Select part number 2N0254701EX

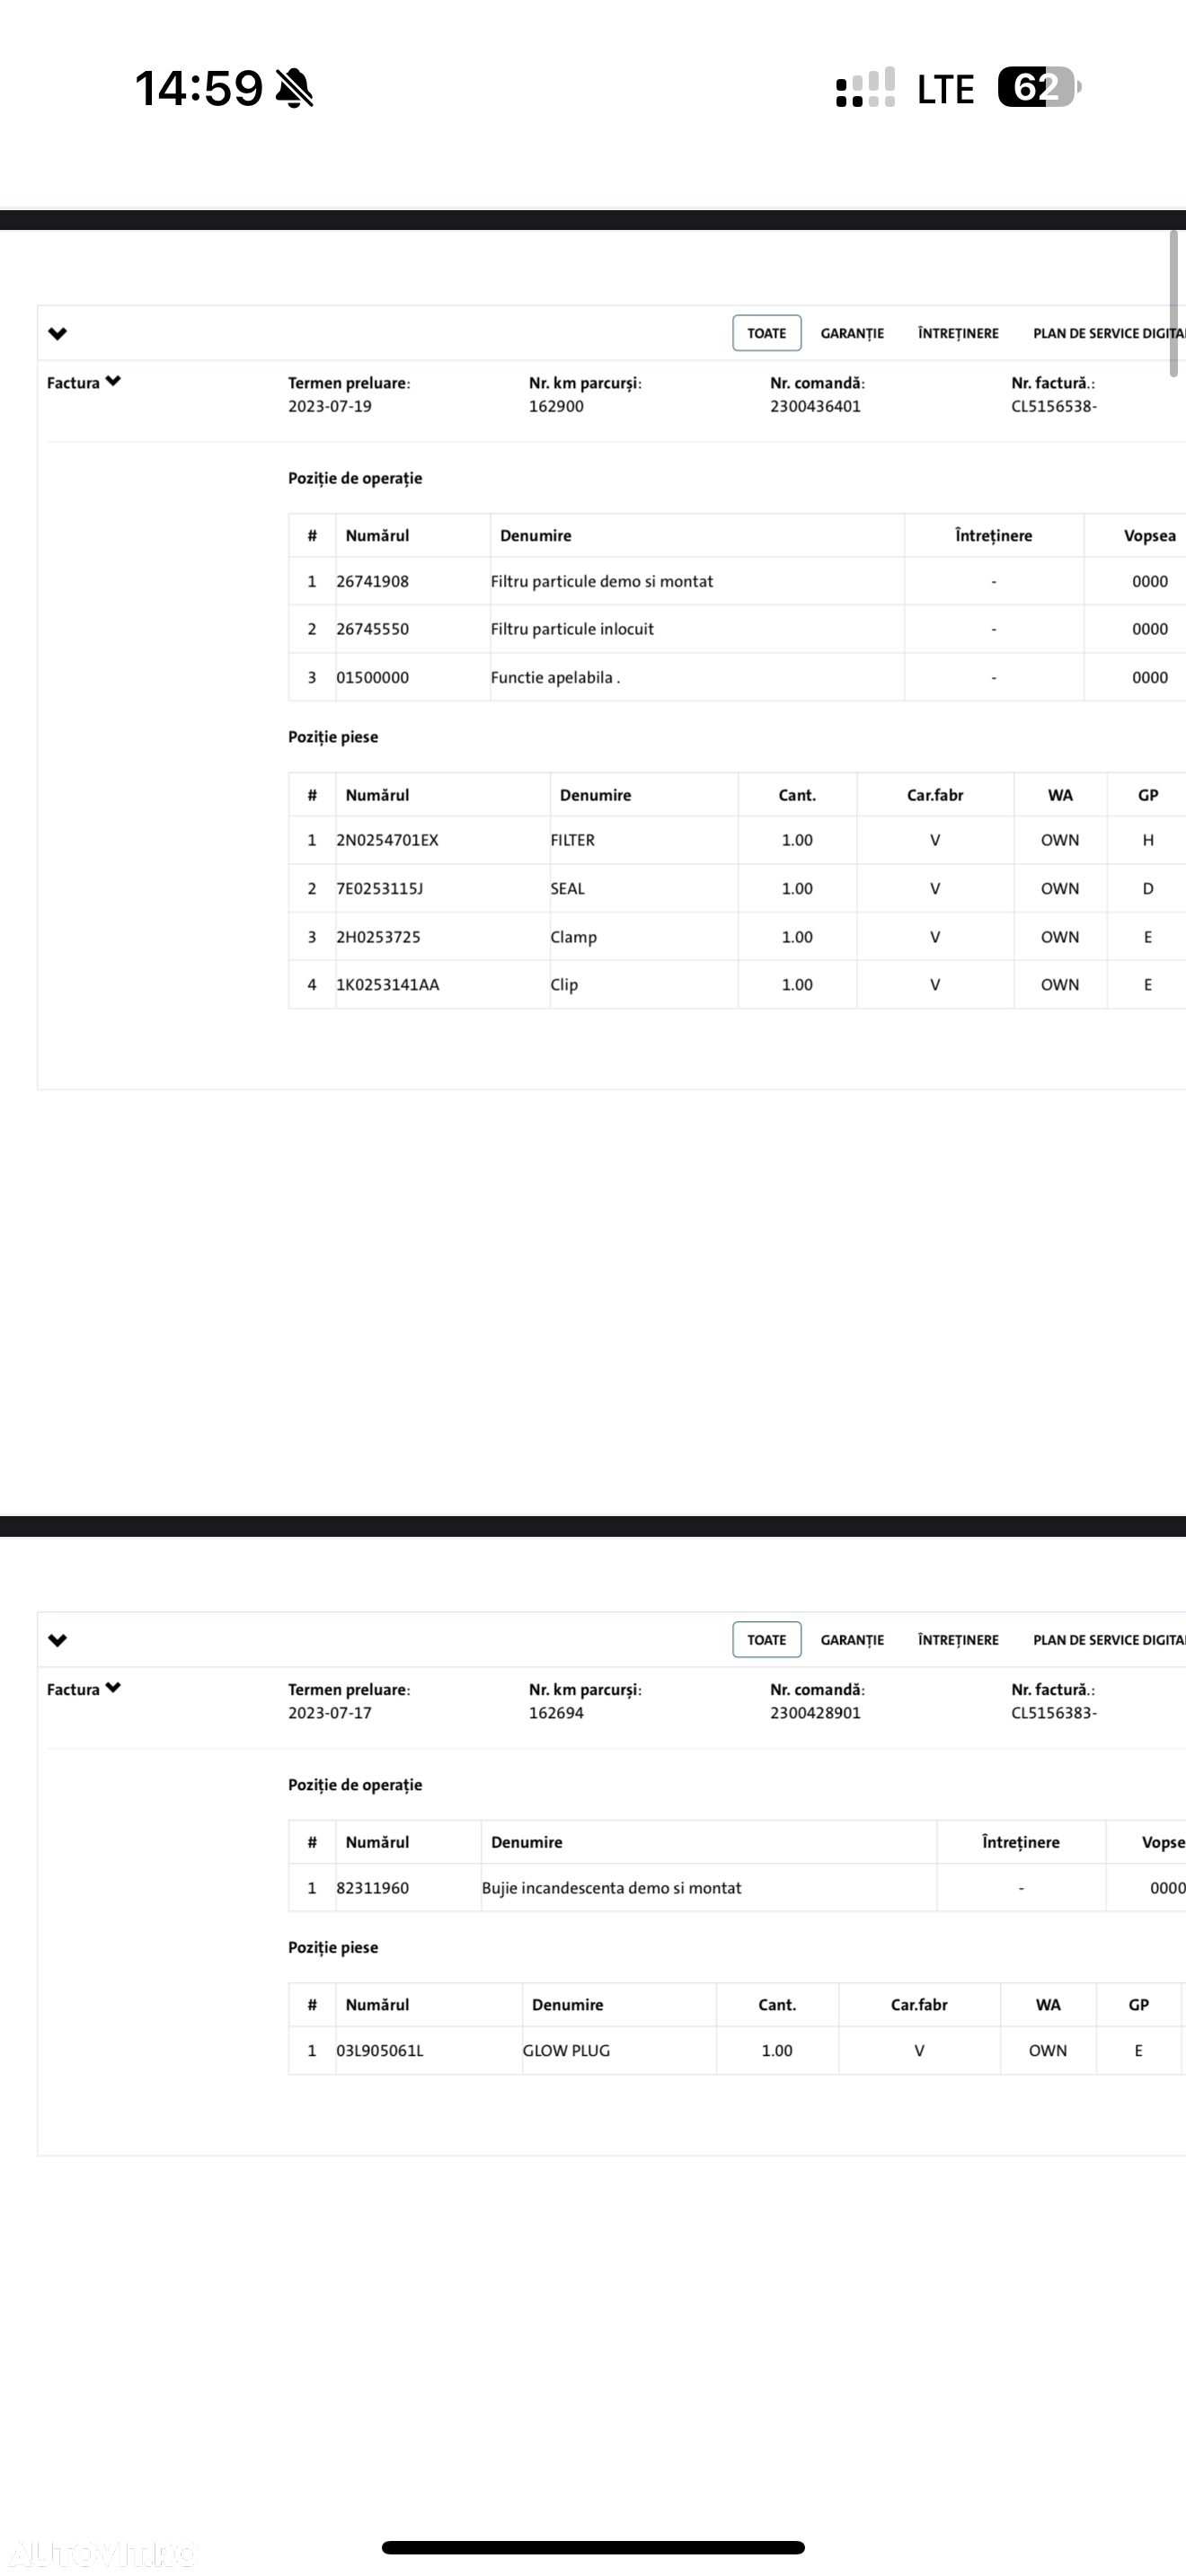click(x=387, y=840)
